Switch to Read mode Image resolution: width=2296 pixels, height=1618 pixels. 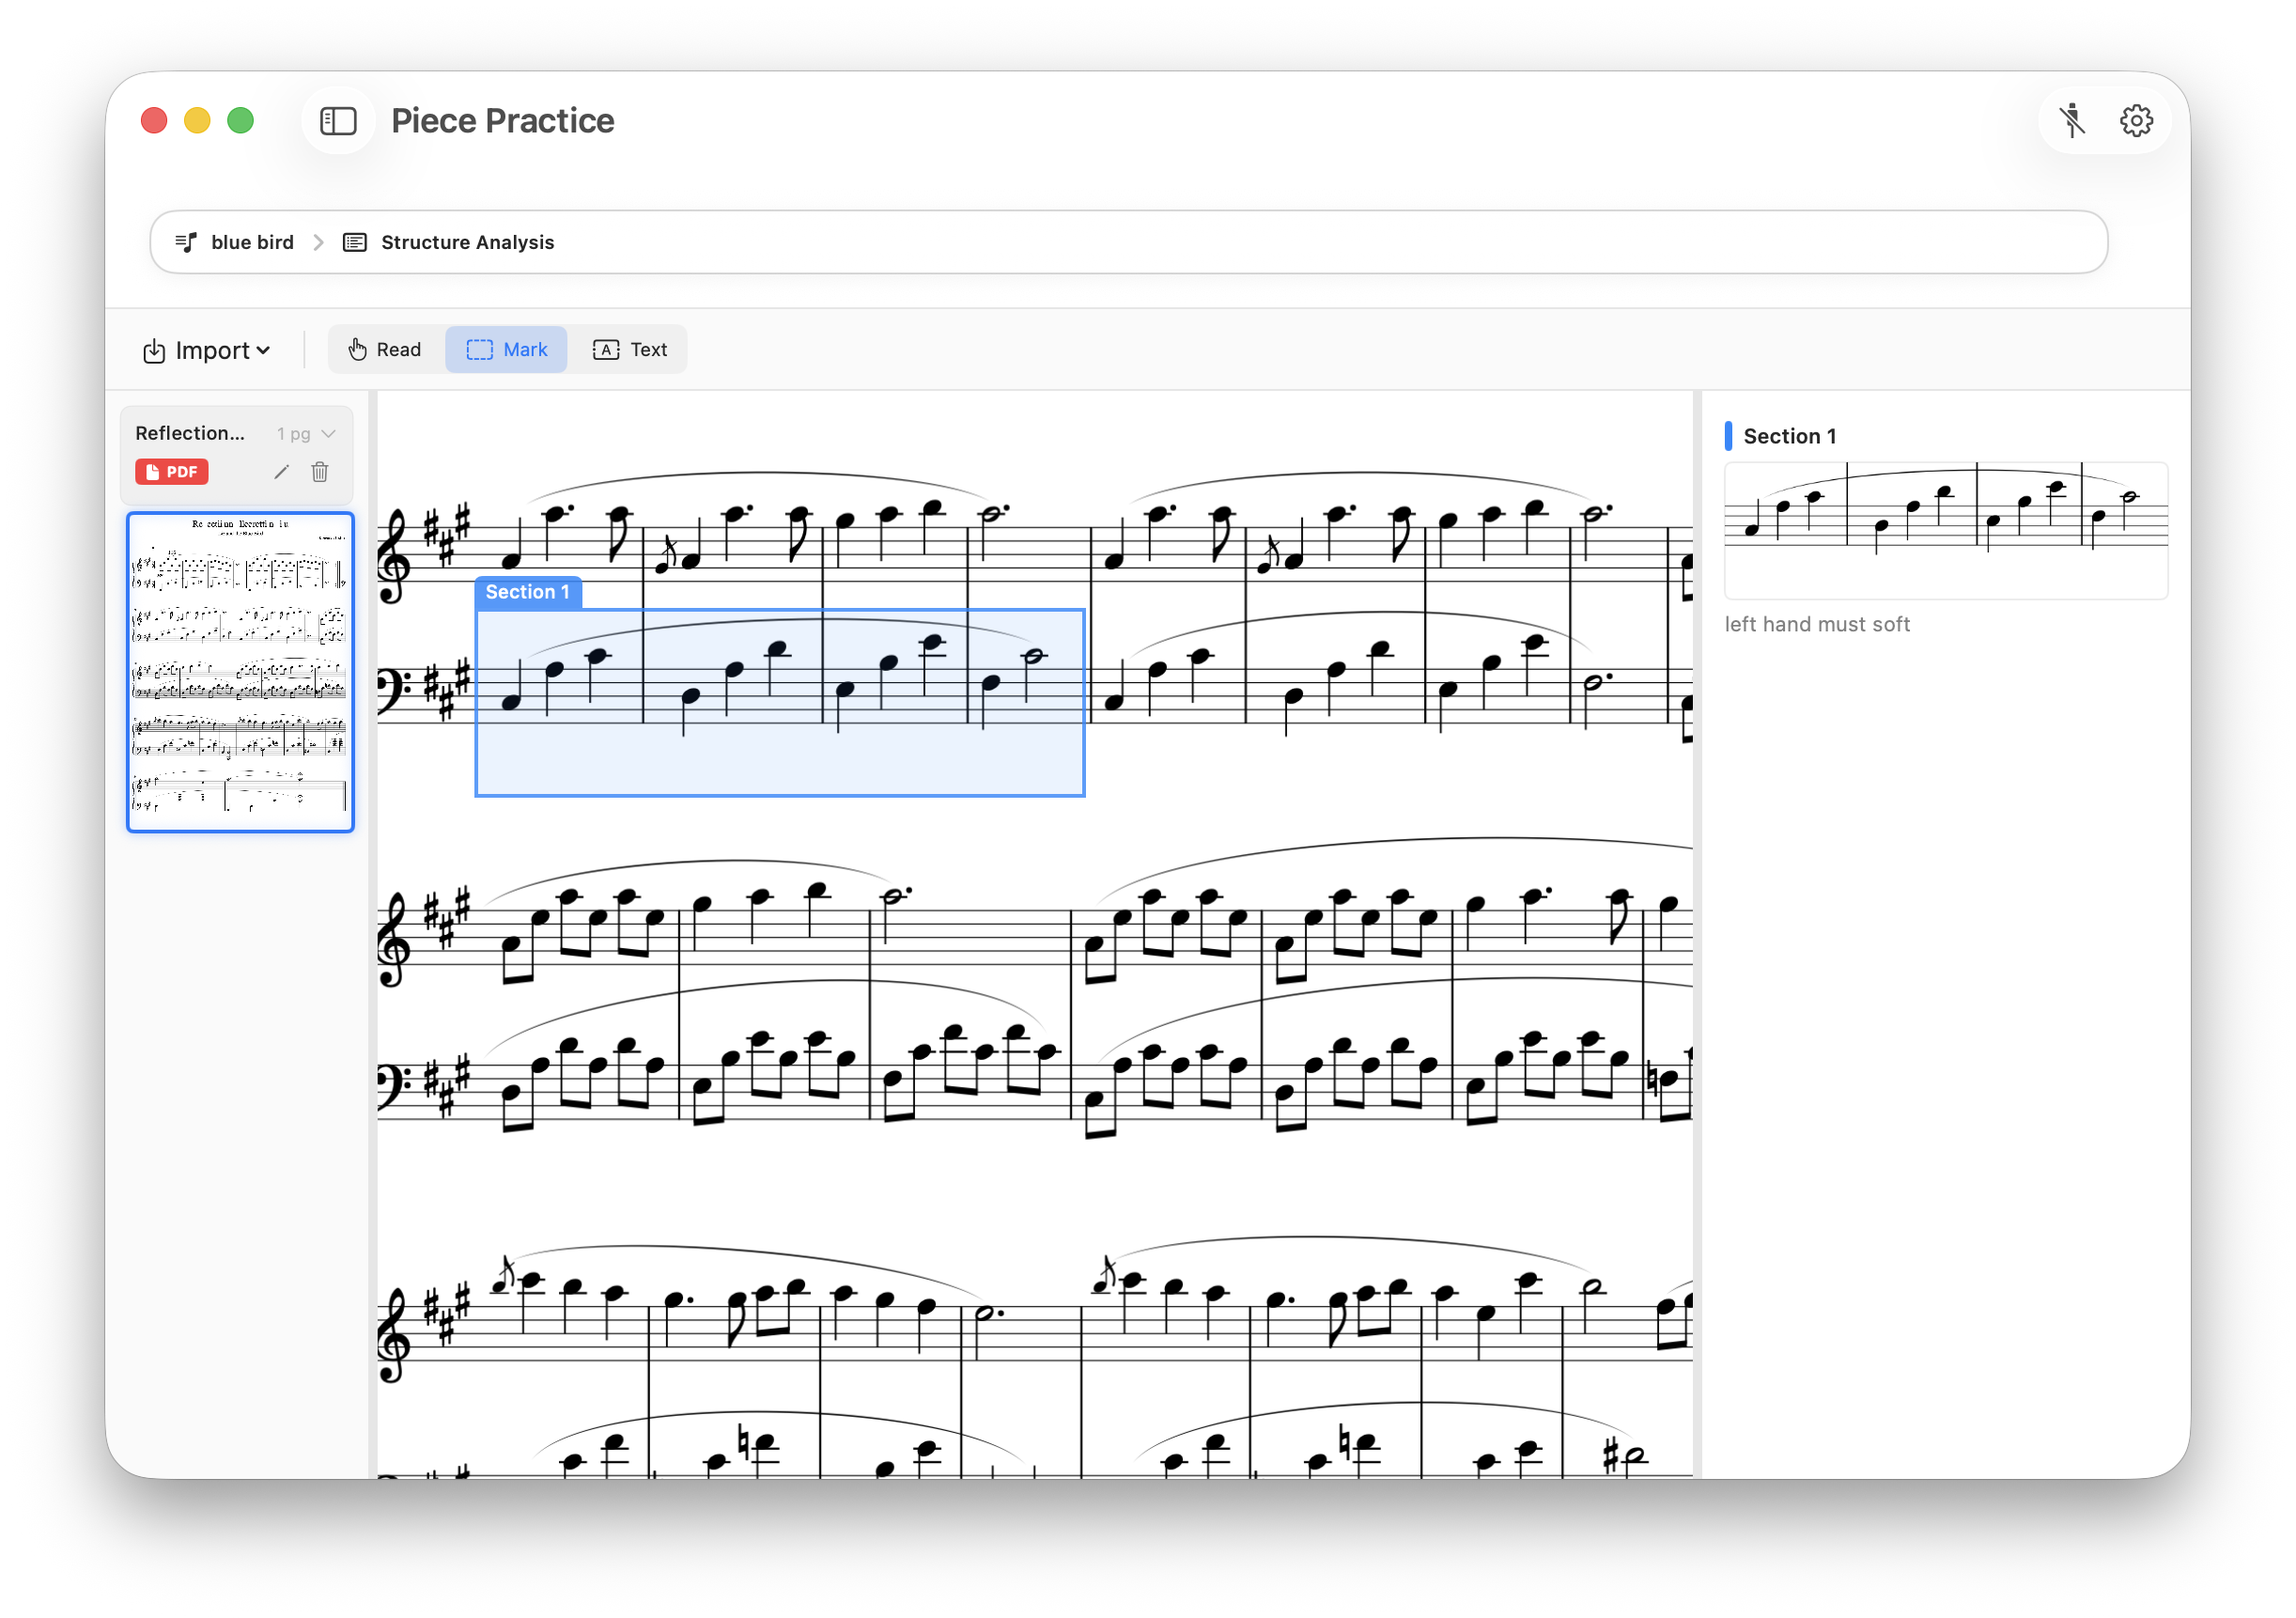pos(385,350)
